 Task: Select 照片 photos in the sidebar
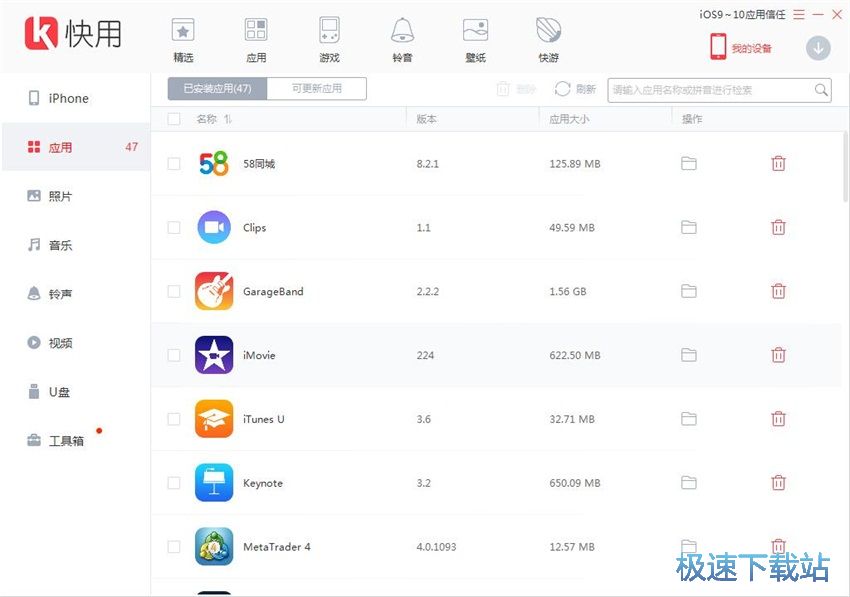[x=76, y=196]
